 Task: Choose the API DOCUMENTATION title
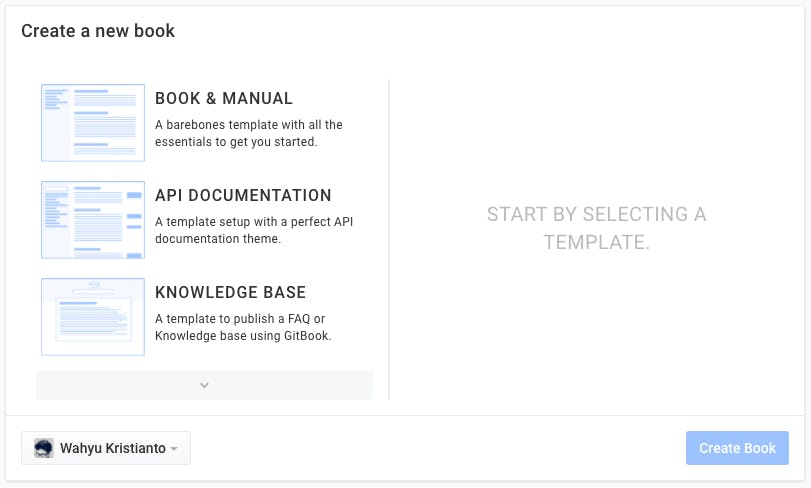pos(243,195)
